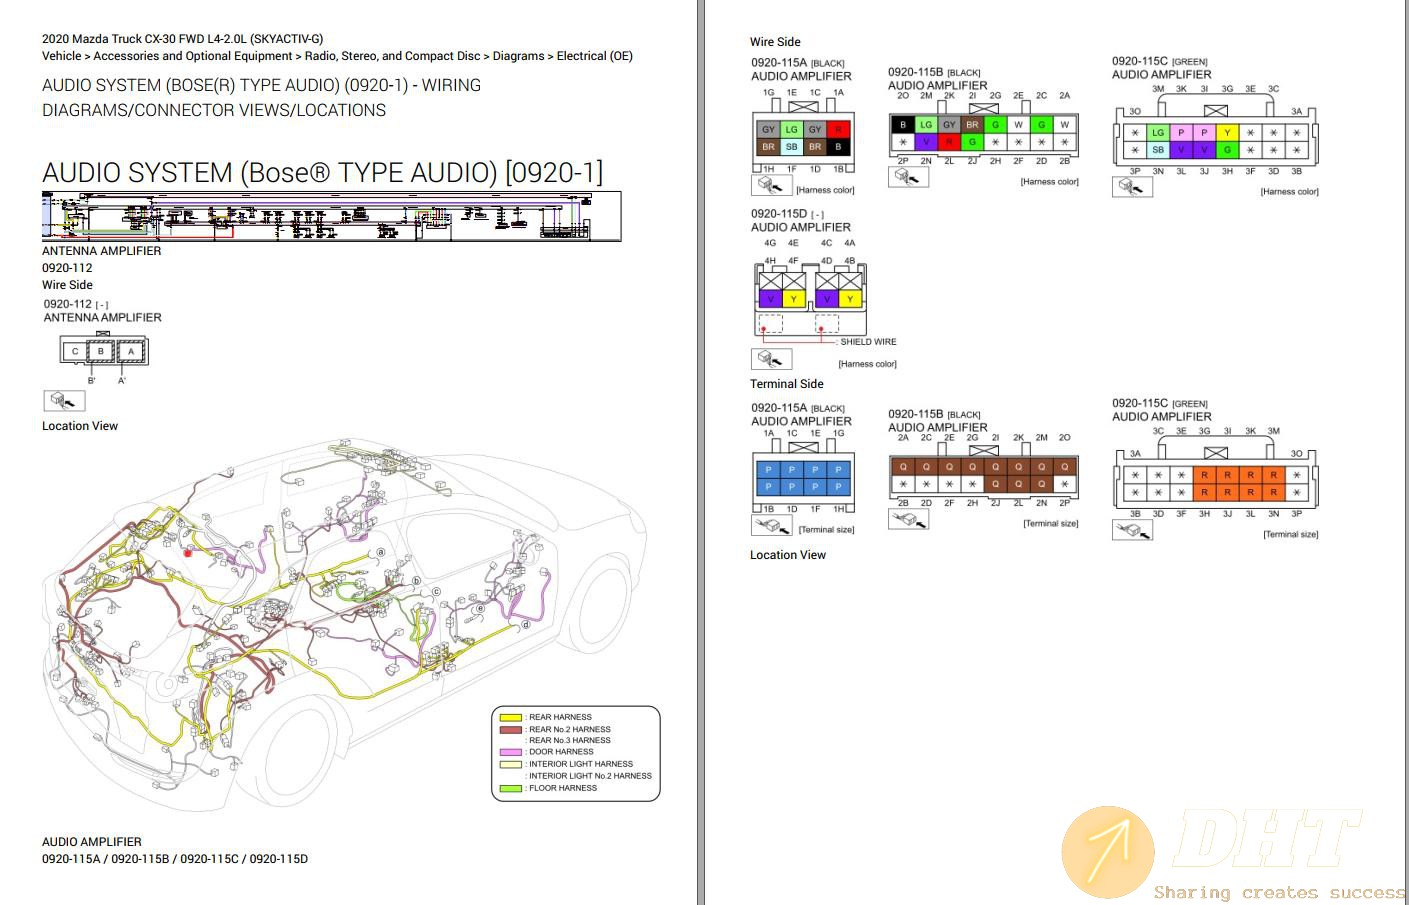The height and width of the screenshot is (905, 1409).
Task: Click the yellow Y pin in Wire Side 0920-115C
Action: point(1227,132)
